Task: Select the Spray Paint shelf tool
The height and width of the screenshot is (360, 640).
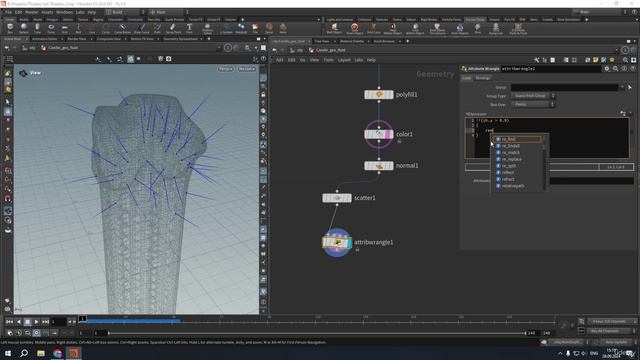Action: [173, 28]
